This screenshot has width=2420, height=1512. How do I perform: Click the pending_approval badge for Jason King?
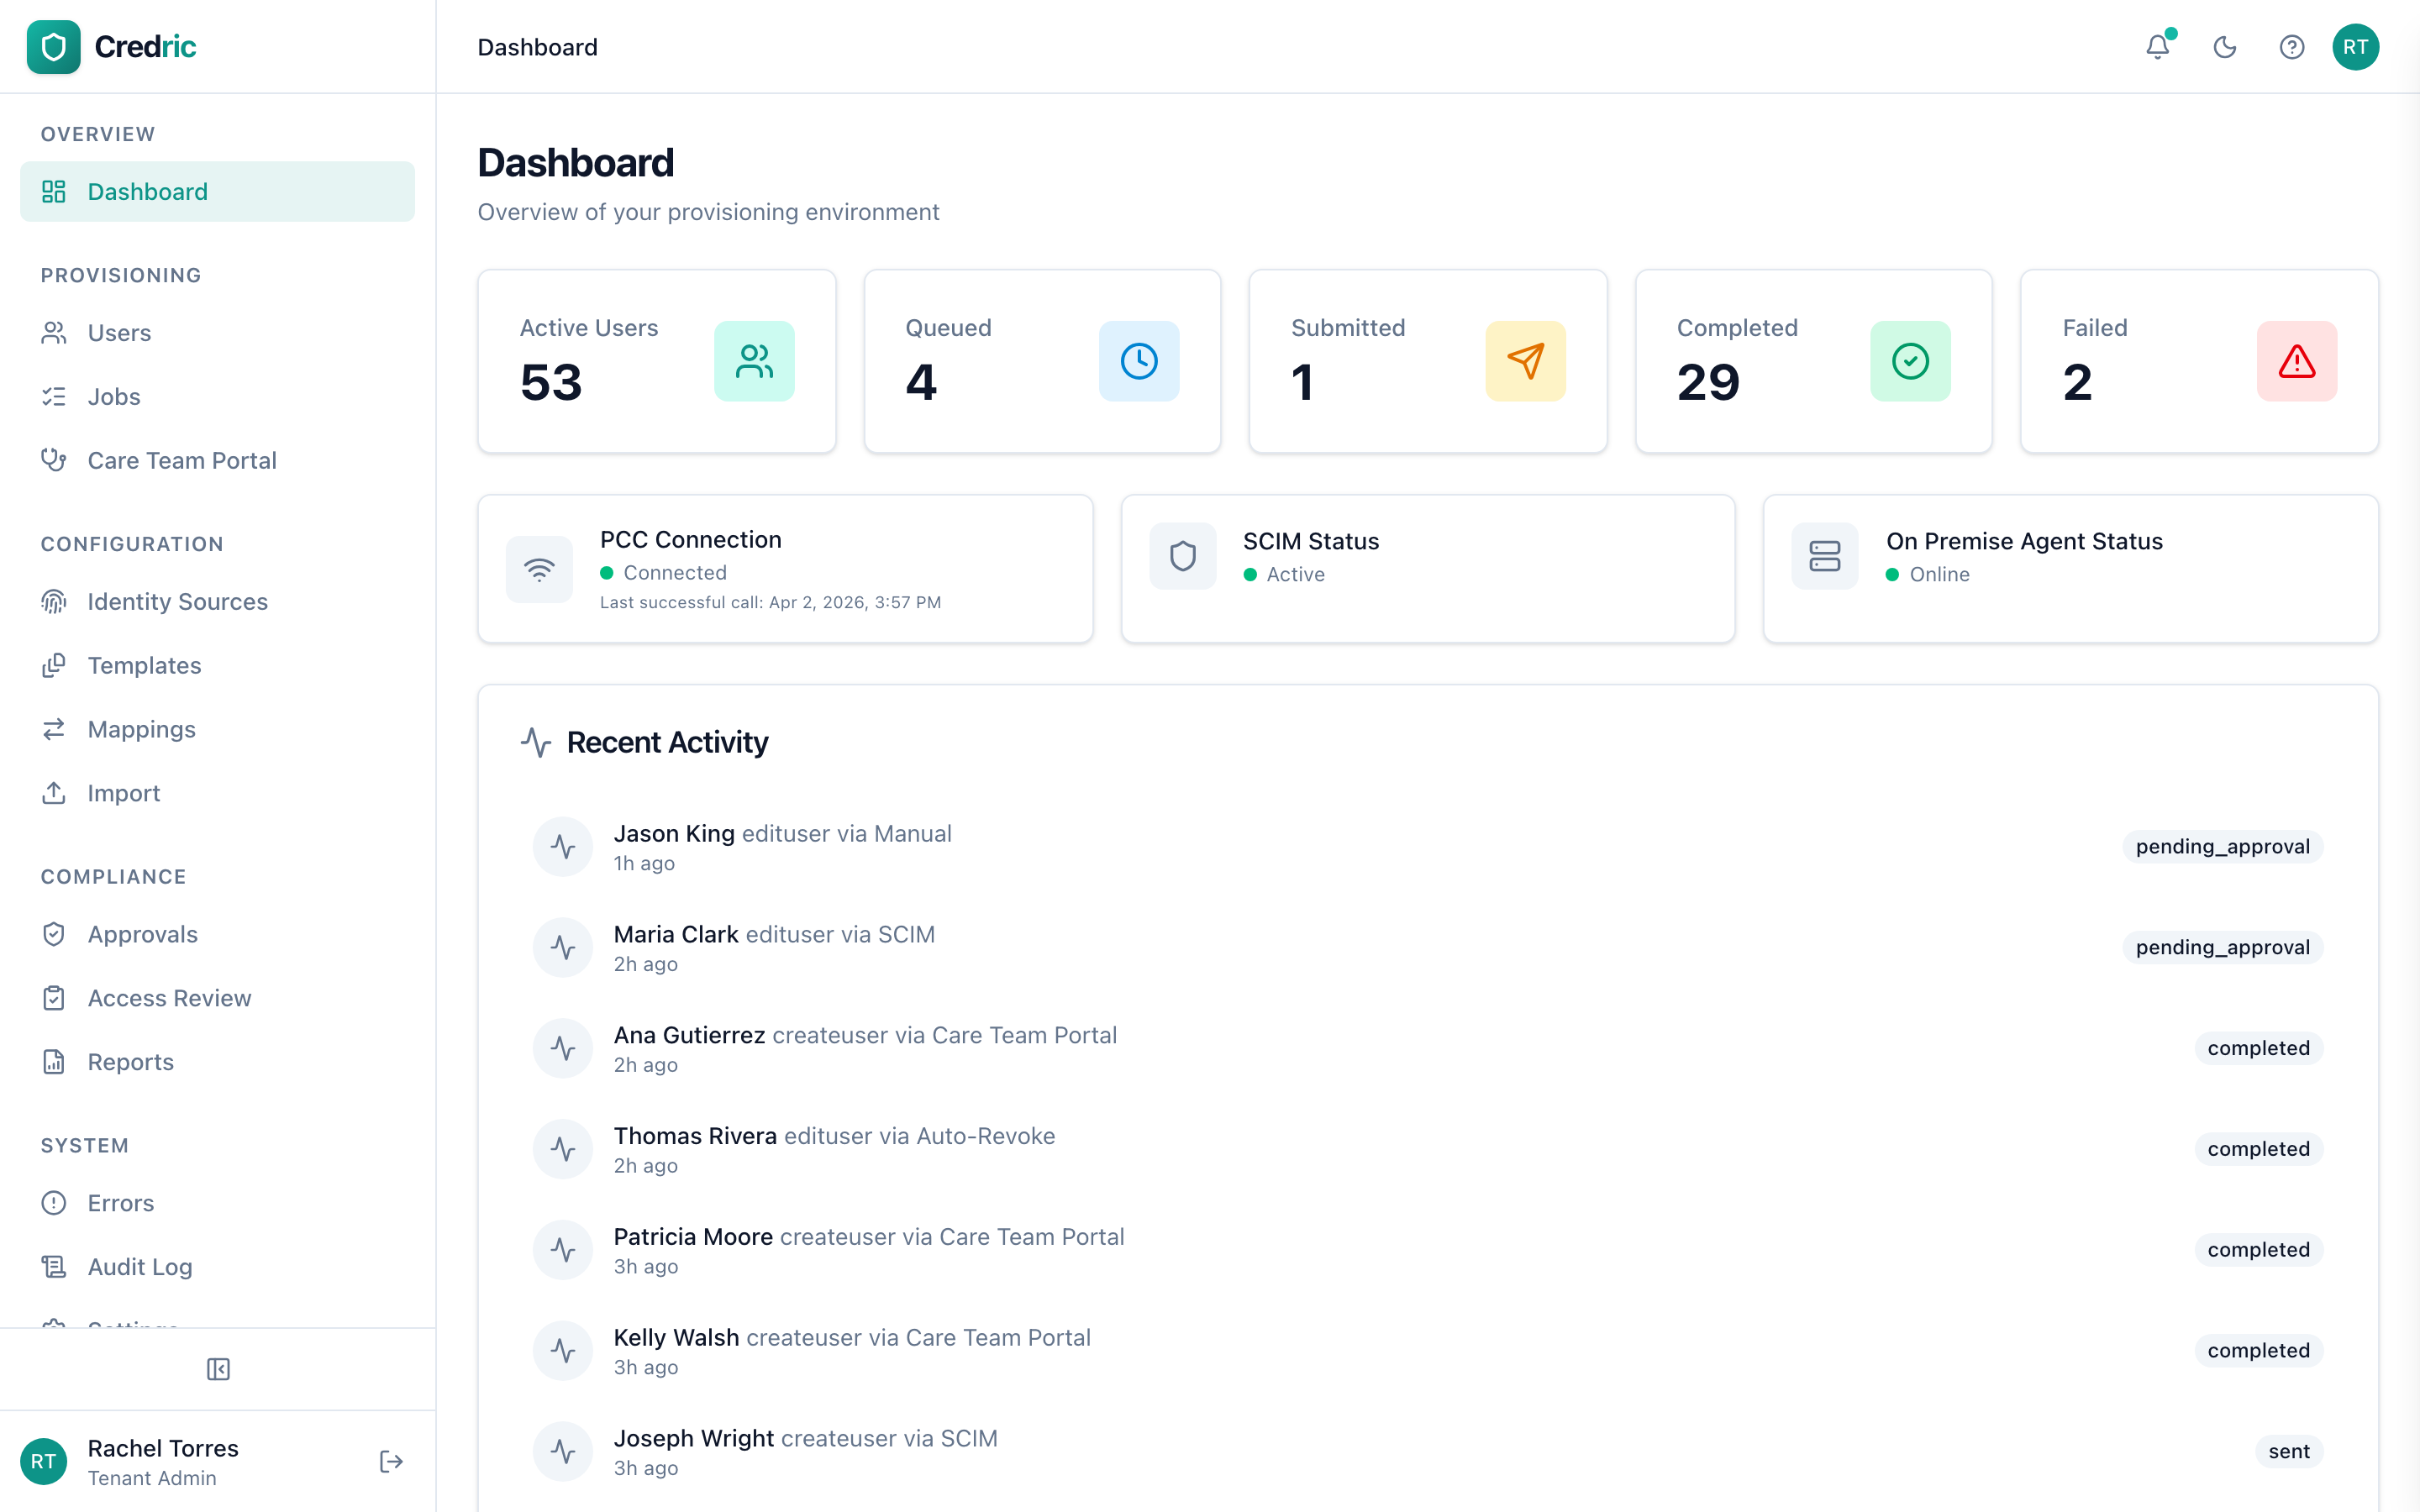[x=2222, y=845]
